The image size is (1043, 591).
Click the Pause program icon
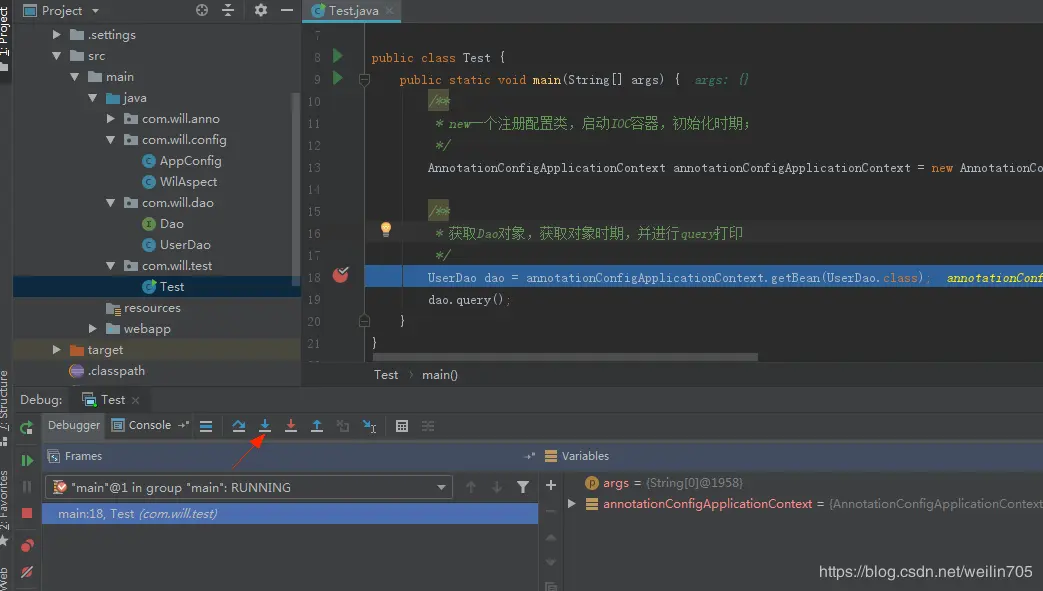pos(27,487)
